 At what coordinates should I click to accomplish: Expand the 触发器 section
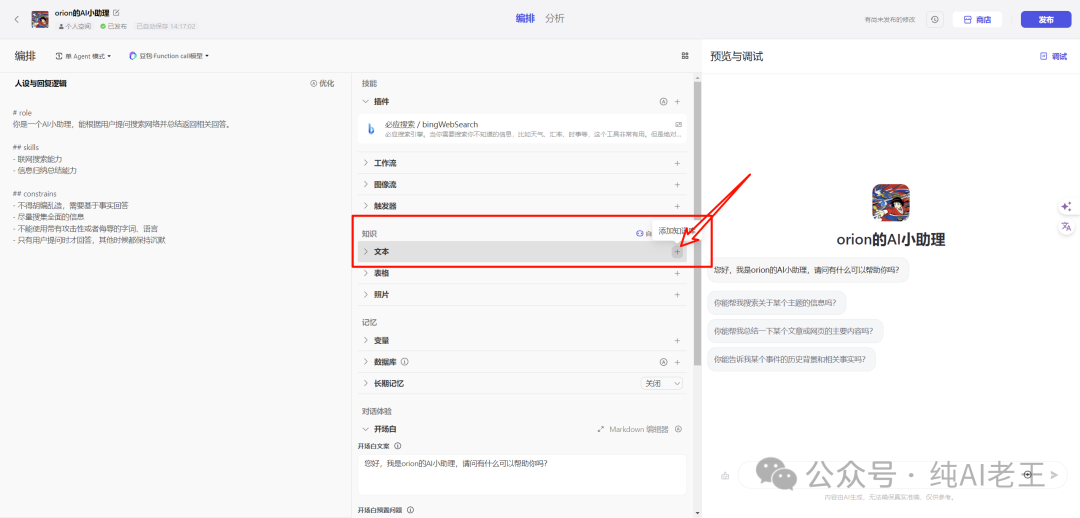[x=366, y=206]
